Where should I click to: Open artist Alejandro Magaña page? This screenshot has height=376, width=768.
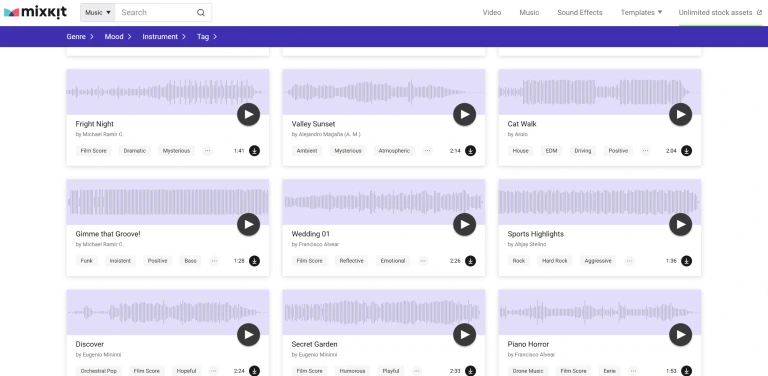(x=330, y=134)
